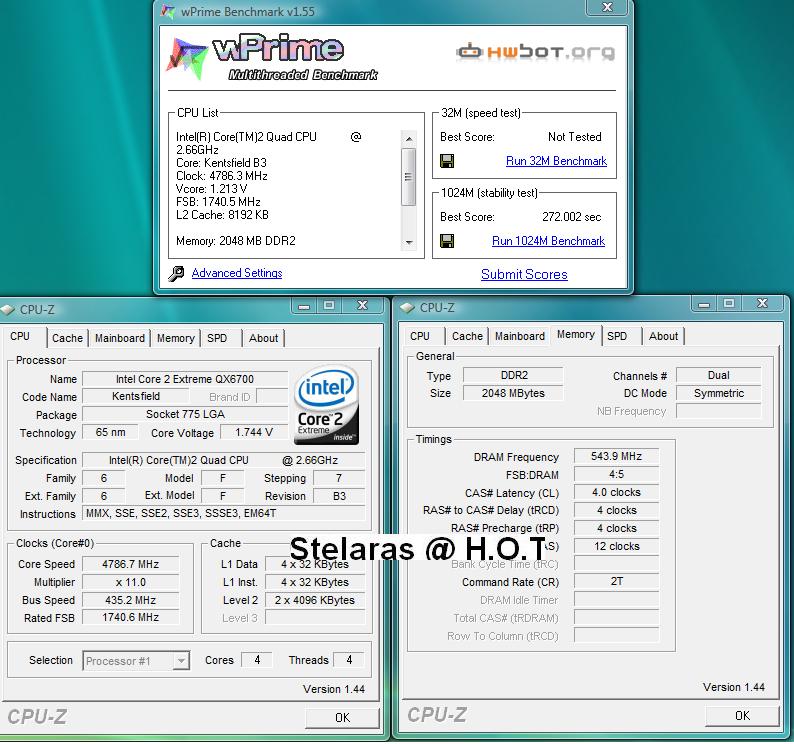Click OK in left CPU-Z window
This screenshot has width=794, height=744.
(x=342, y=718)
